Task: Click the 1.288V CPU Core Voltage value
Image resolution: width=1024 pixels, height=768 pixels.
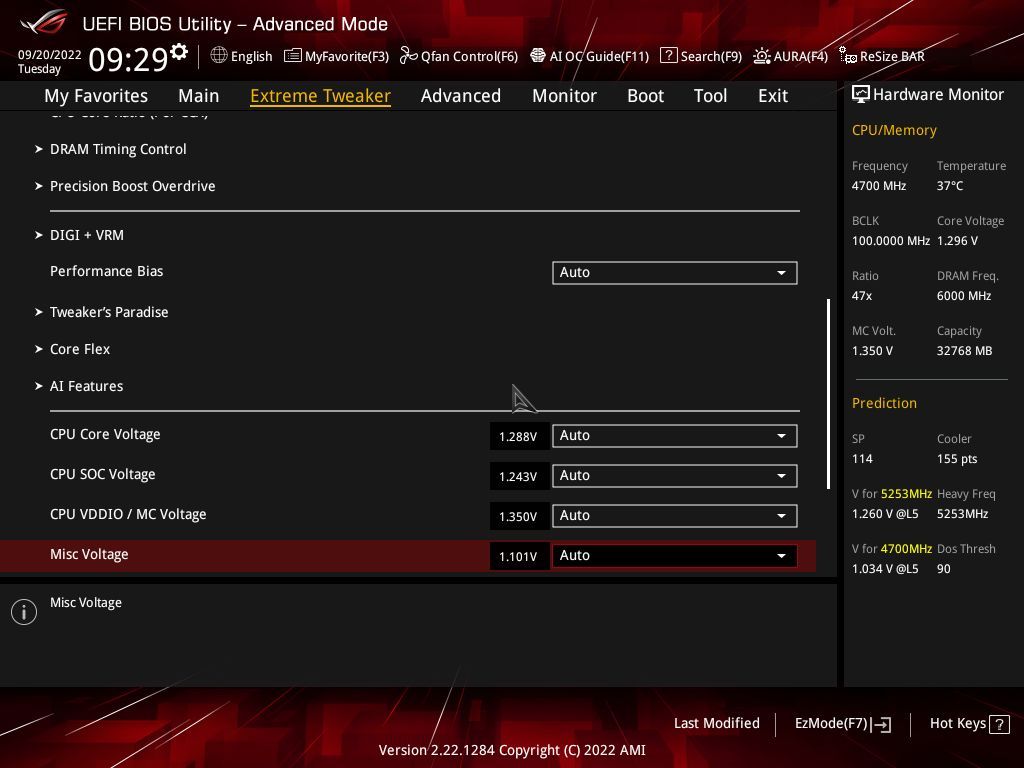Action: tap(519, 436)
